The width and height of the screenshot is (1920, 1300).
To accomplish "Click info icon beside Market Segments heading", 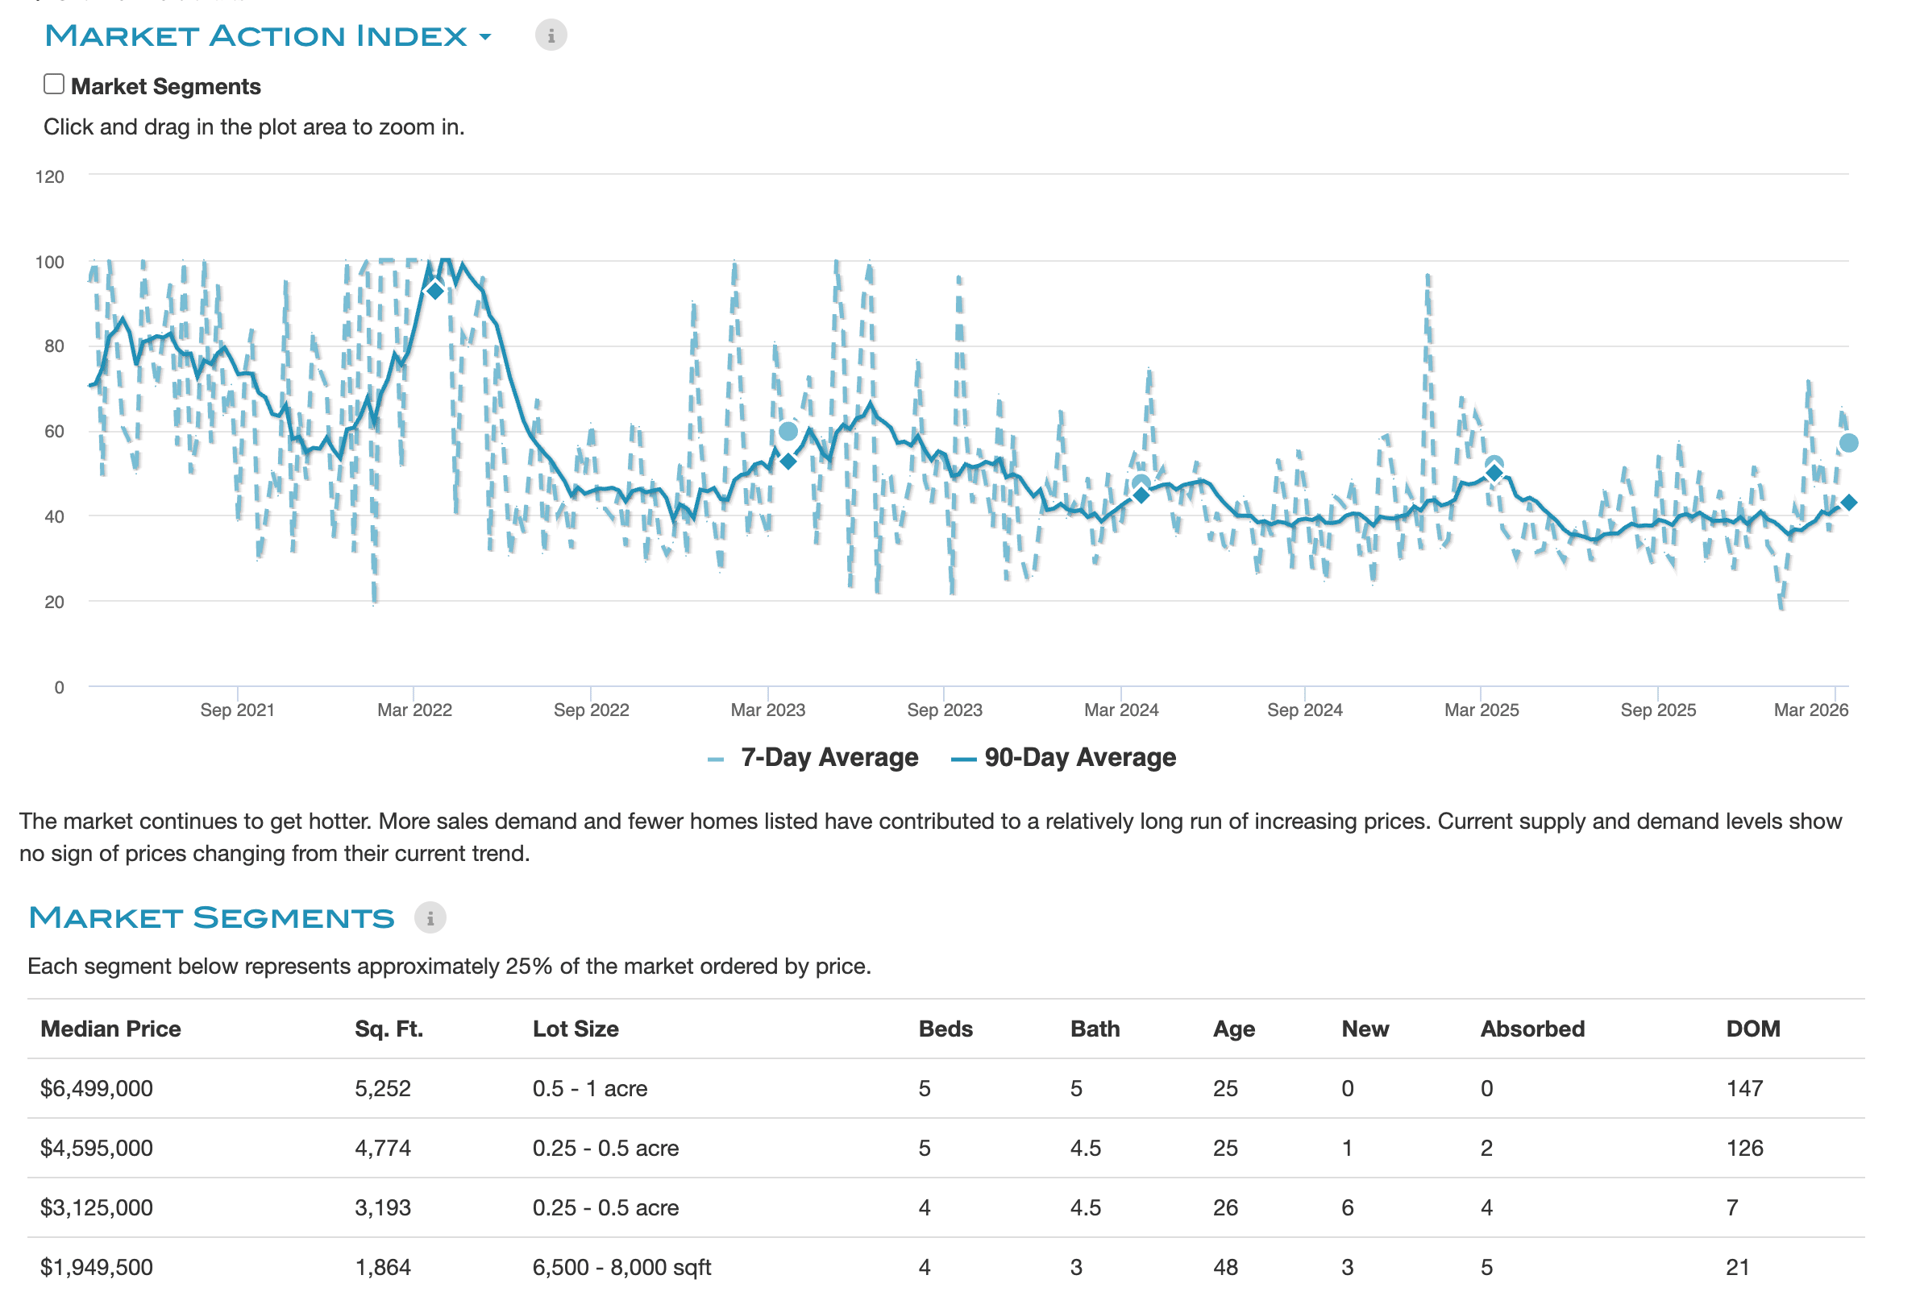I will click(430, 917).
